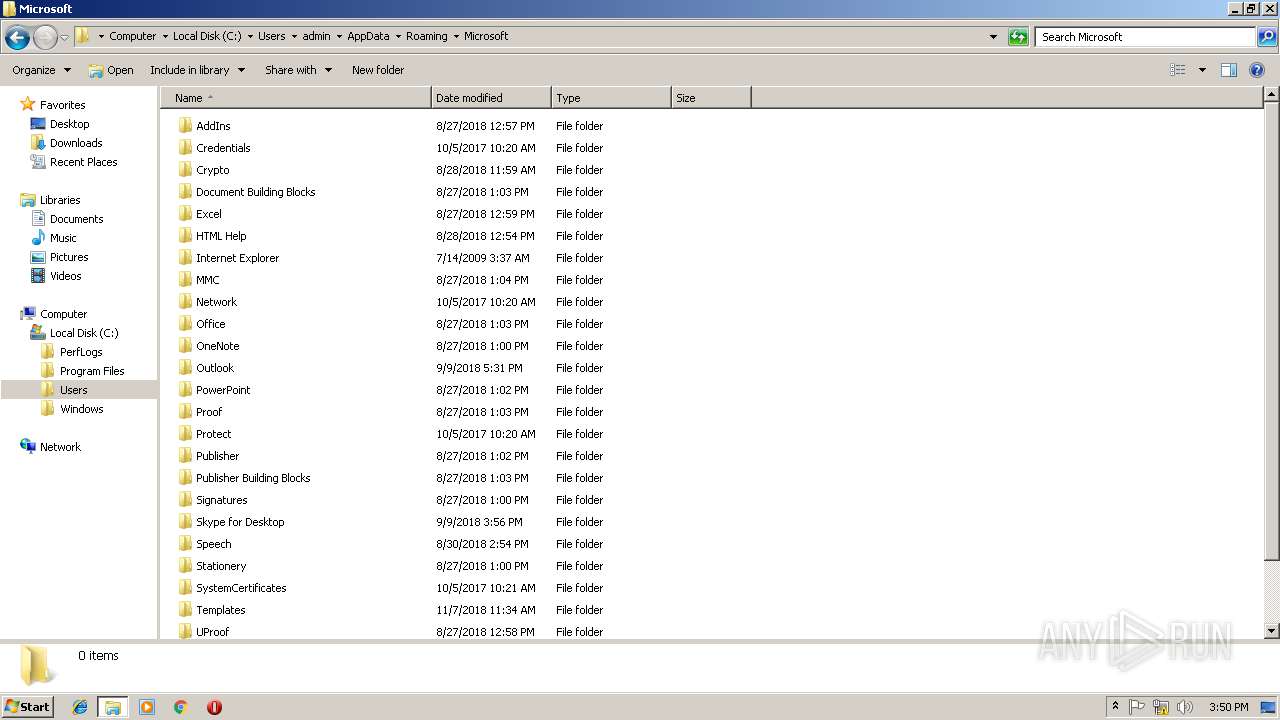Navigate to Computer in breadcrumb
Screen dimensions: 1280x720
[x=133, y=36]
